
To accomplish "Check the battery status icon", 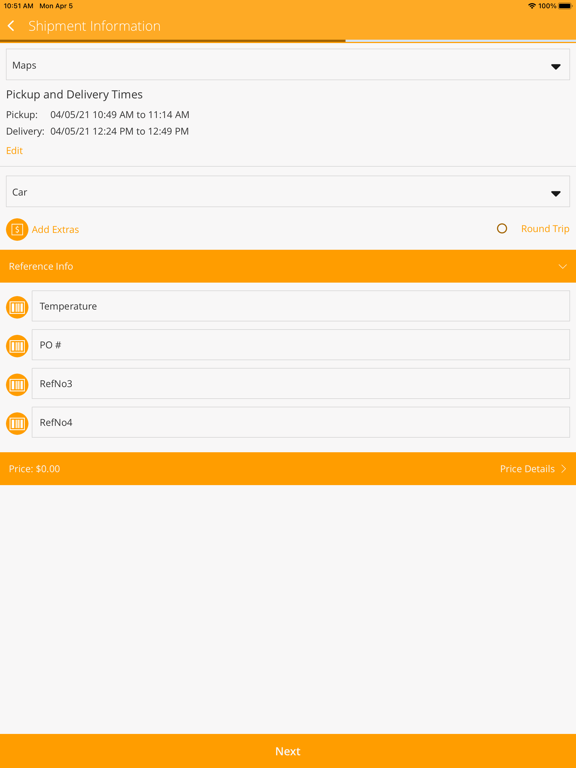I will [x=565, y=6].
